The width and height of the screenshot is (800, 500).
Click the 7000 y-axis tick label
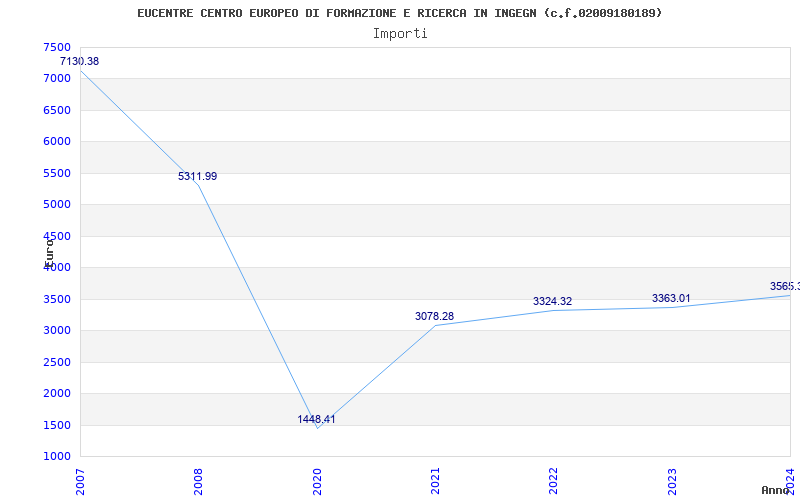point(57,79)
